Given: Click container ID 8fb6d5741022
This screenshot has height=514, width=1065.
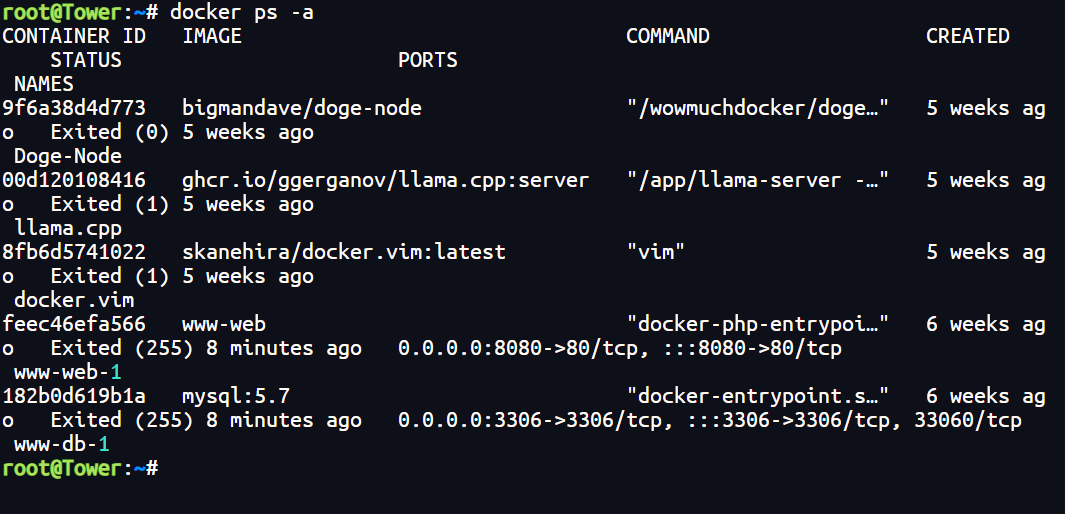Looking at the screenshot, I should tap(74, 253).
